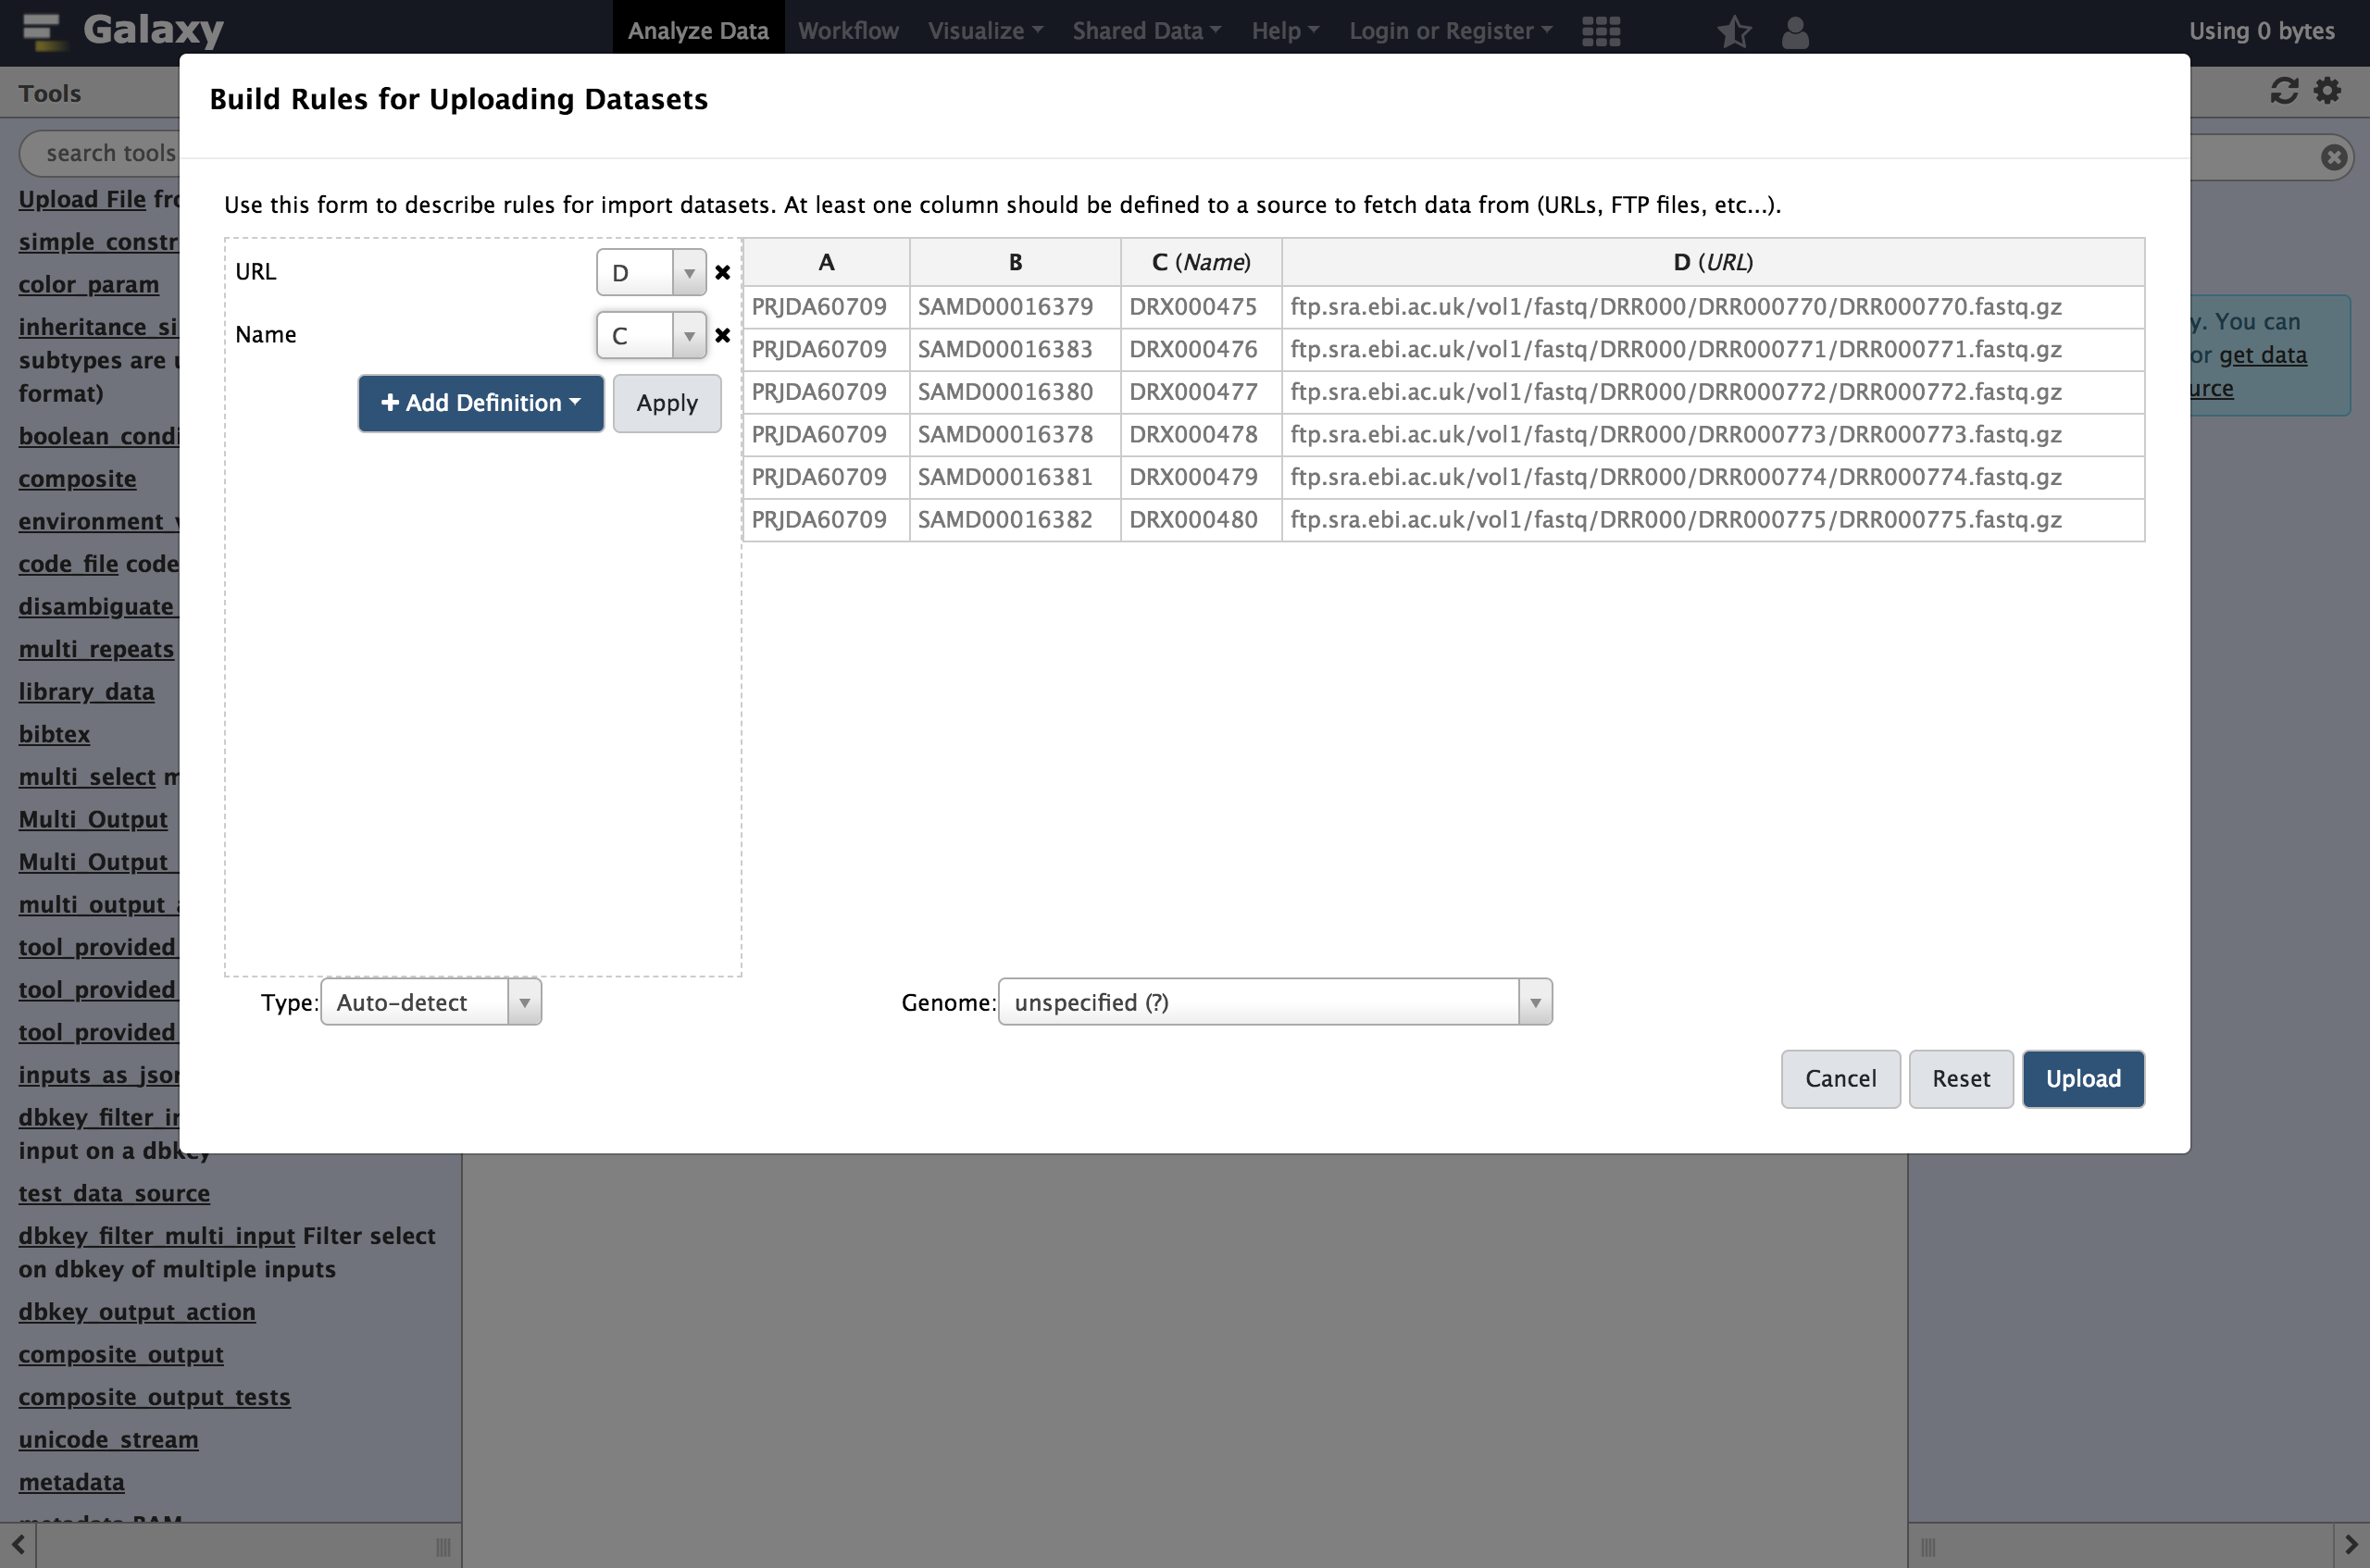
Task: Click the Name column C dropdown arrow
Action: pos(690,334)
